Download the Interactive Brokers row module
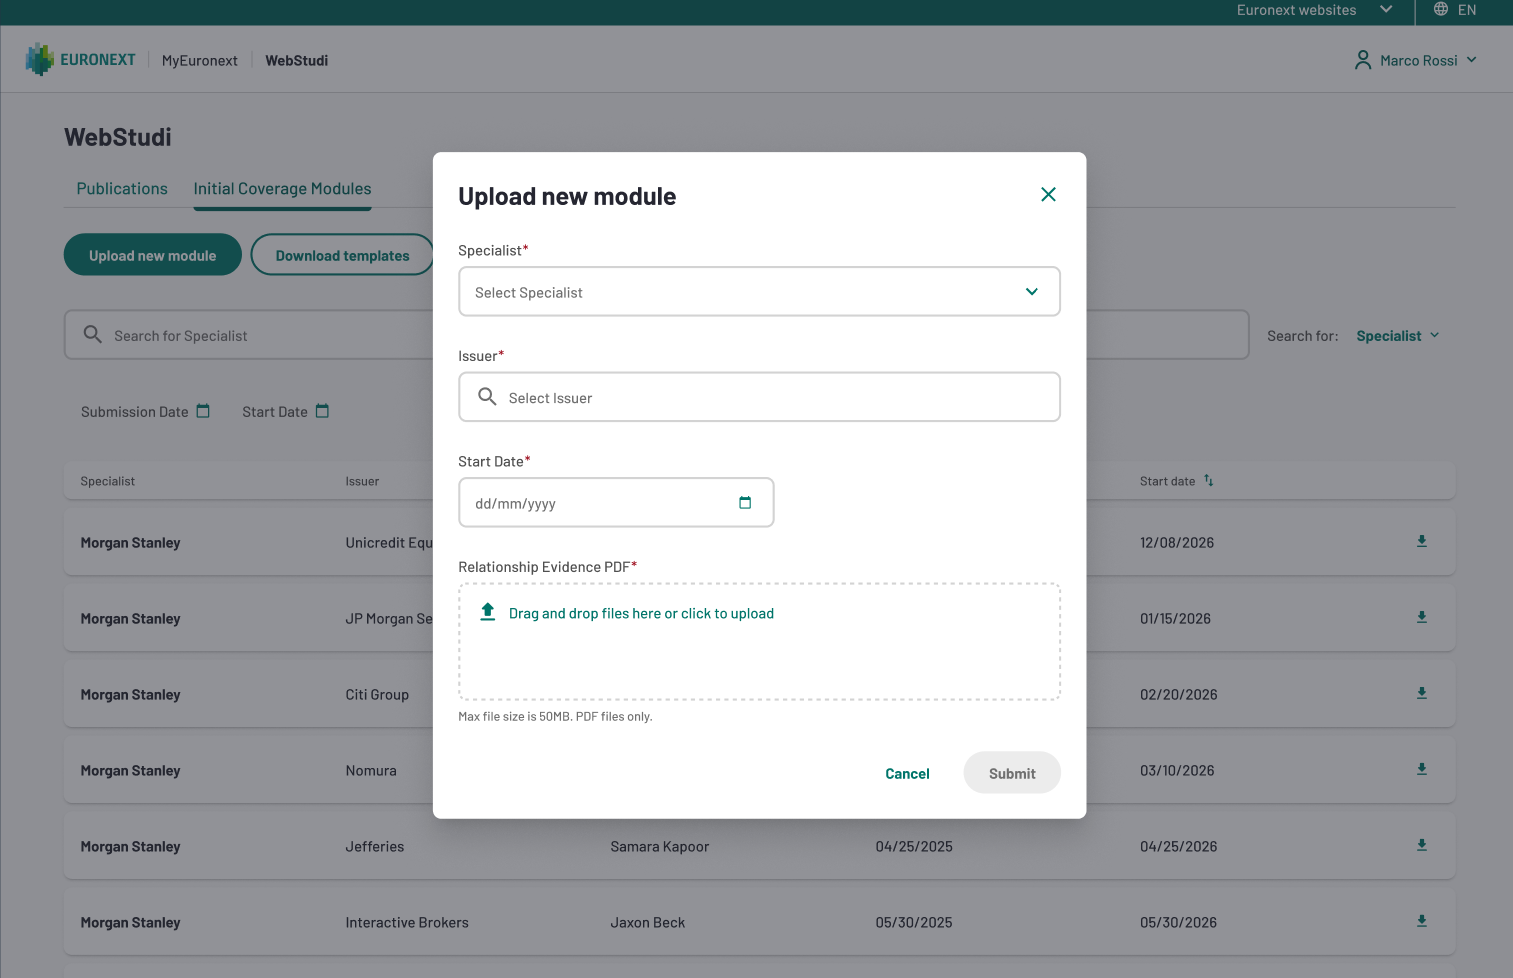The width and height of the screenshot is (1513, 978). tap(1421, 921)
